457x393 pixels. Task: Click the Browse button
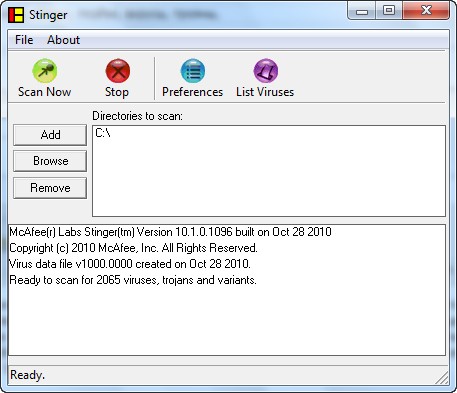pyautogui.click(x=50, y=161)
